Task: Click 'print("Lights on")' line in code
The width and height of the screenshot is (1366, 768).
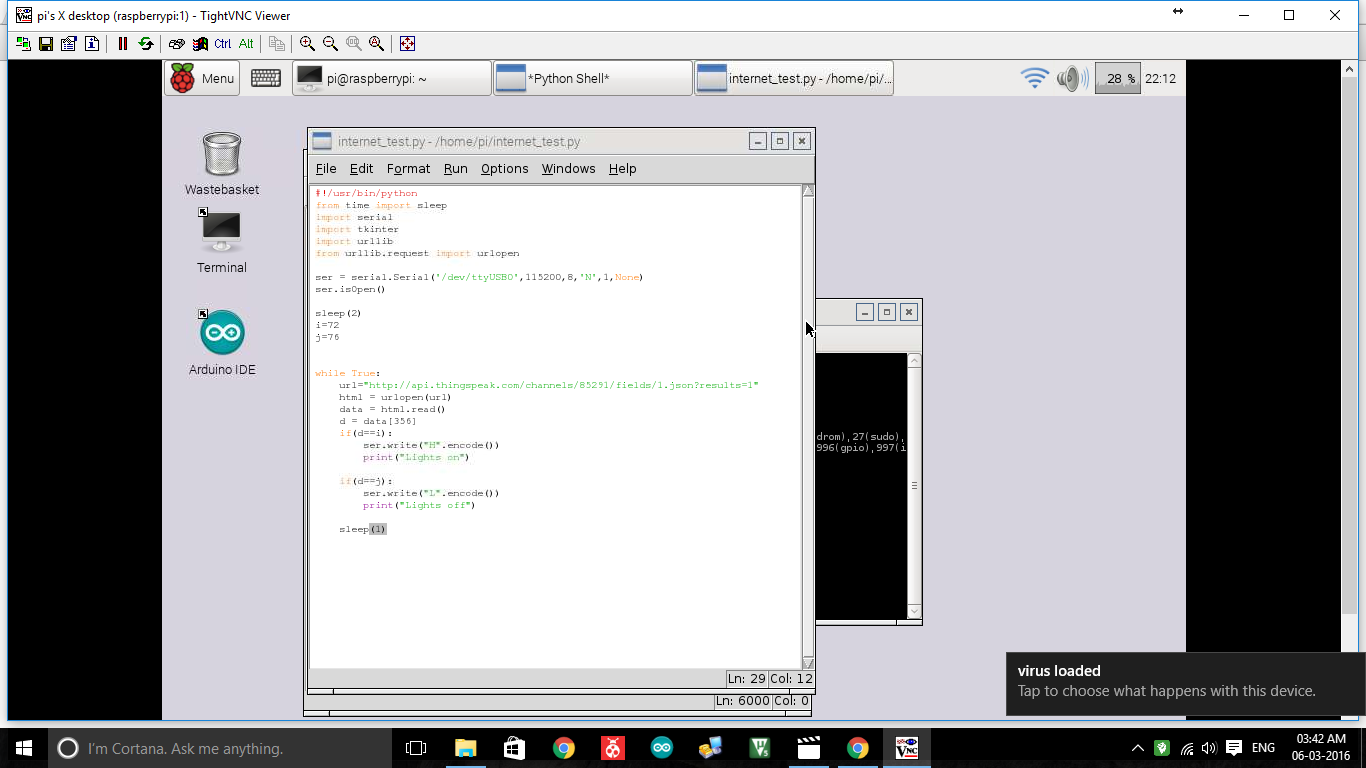Action: (416, 457)
